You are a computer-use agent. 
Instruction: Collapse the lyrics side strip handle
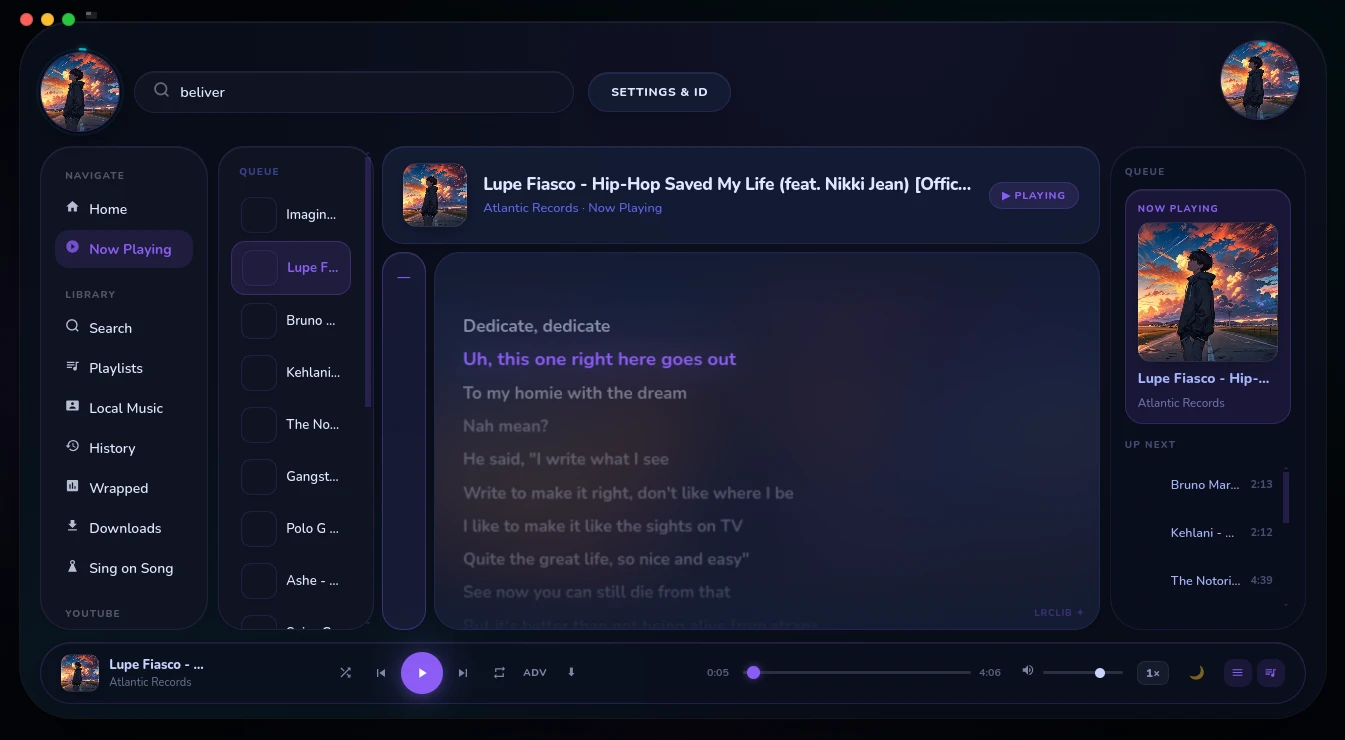pyautogui.click(x=404, y=278)
